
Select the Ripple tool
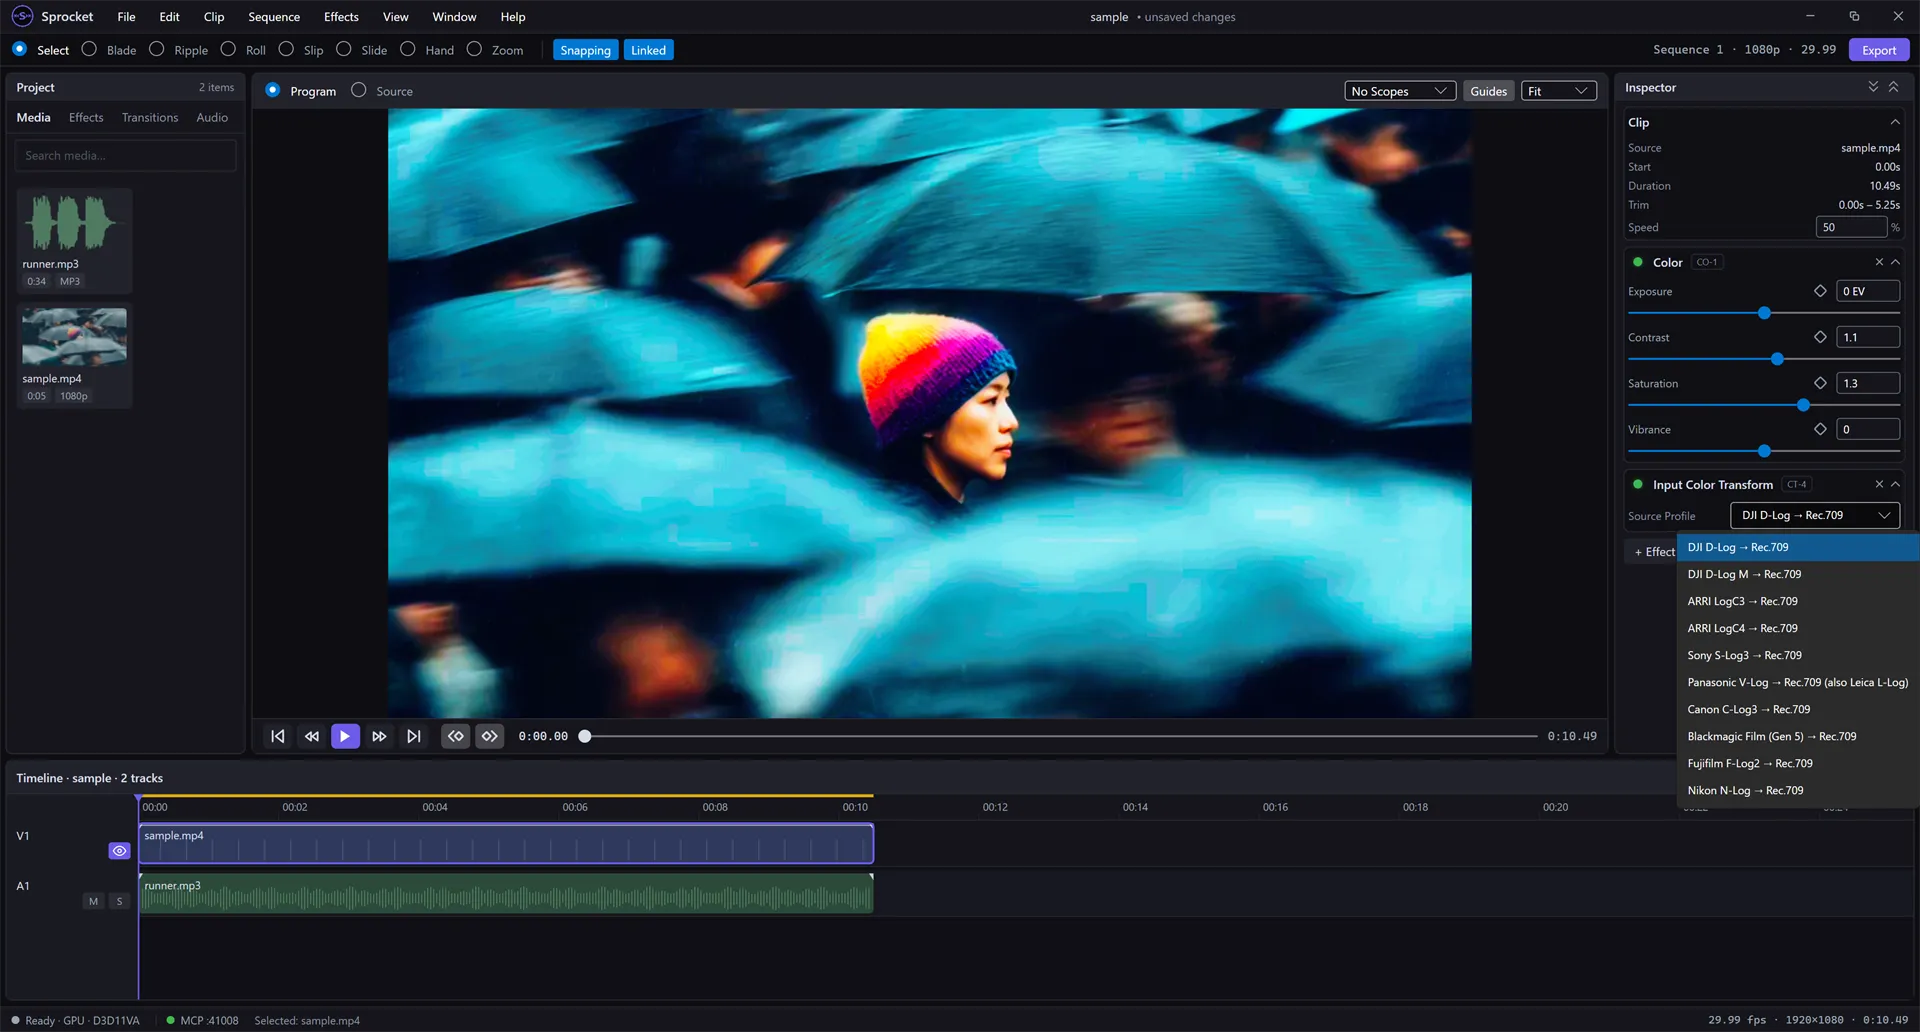coord(179,49)
